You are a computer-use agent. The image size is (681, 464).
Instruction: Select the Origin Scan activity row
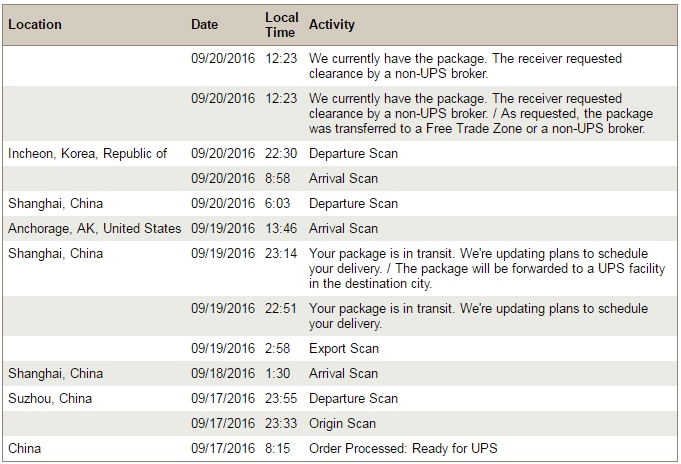(340, 424)
